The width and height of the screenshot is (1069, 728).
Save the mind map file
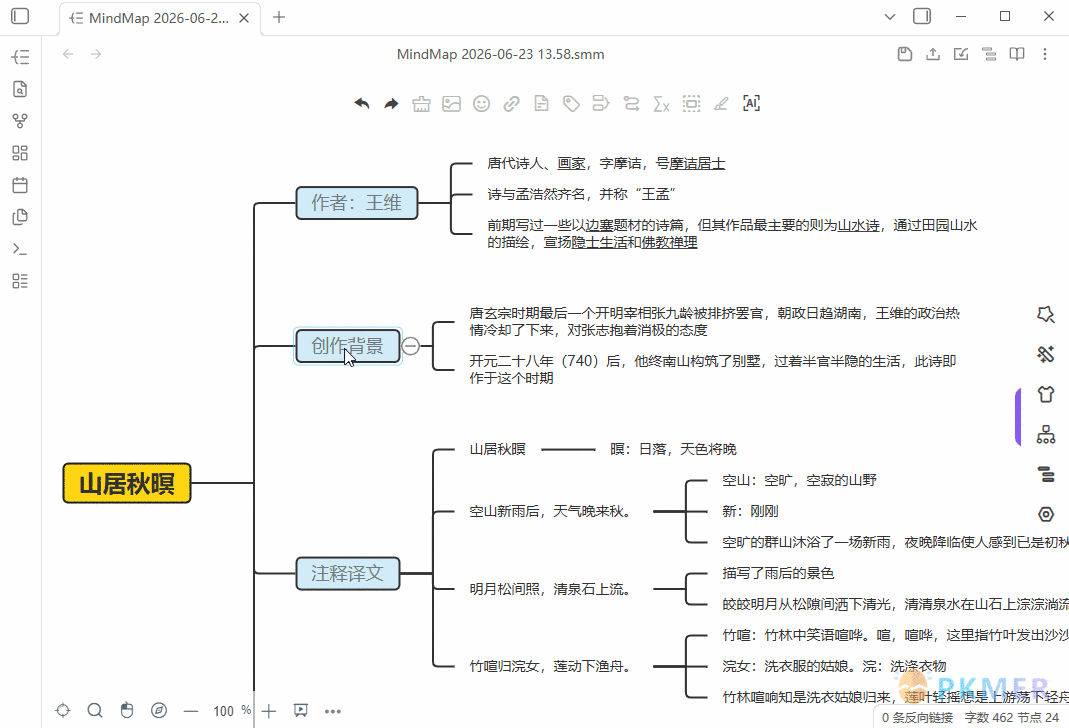[x=905, y=55]
